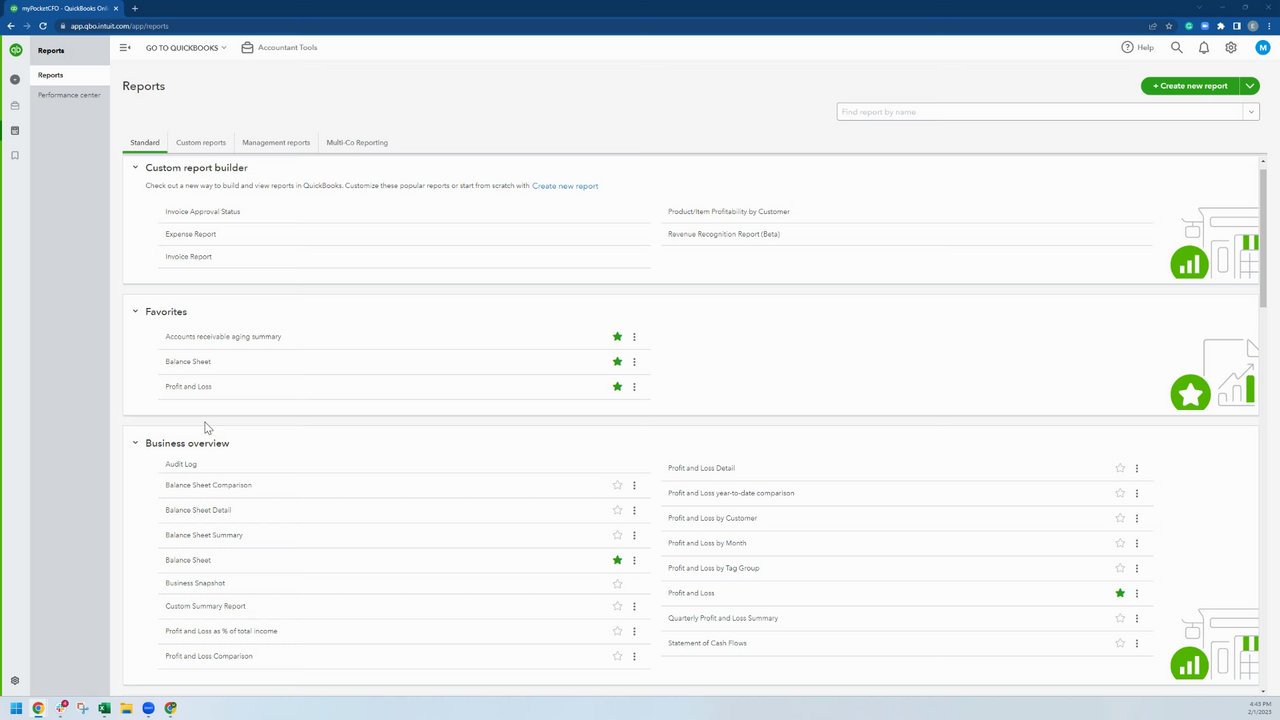Click the browser address bar
Viewport: 1280px width, 720px height.
[x=600, y=26]
